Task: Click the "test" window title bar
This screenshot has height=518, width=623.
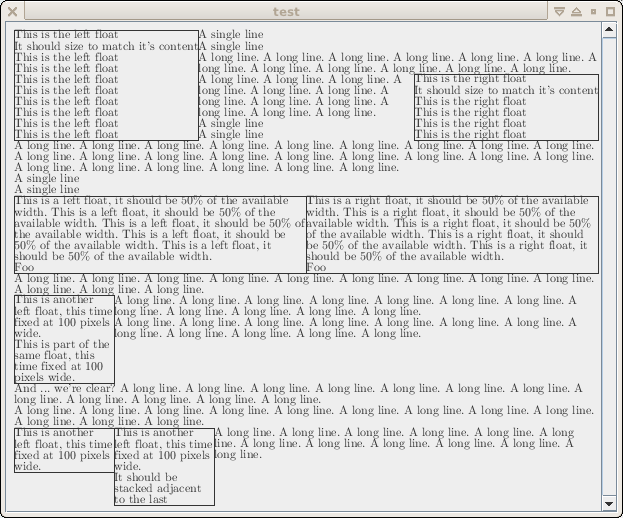Action: [286, 12]
